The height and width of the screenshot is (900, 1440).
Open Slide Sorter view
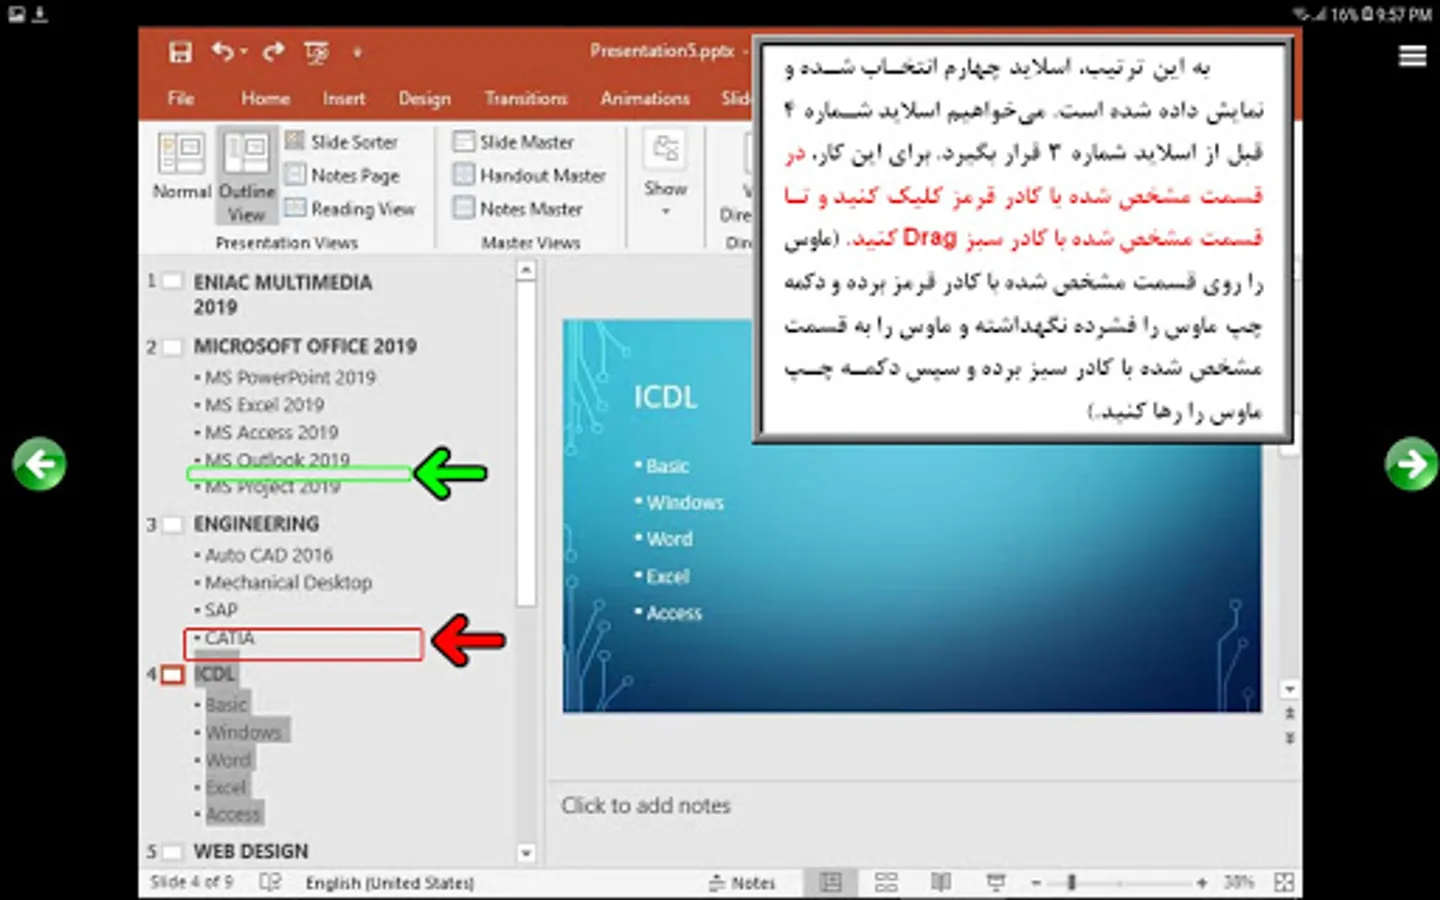(342, 141)
